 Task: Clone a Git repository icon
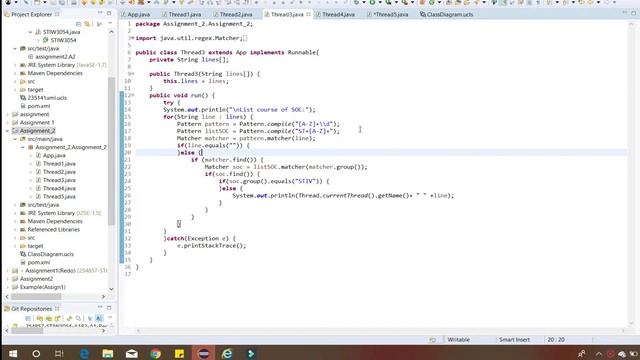click(x=49, y=318)
